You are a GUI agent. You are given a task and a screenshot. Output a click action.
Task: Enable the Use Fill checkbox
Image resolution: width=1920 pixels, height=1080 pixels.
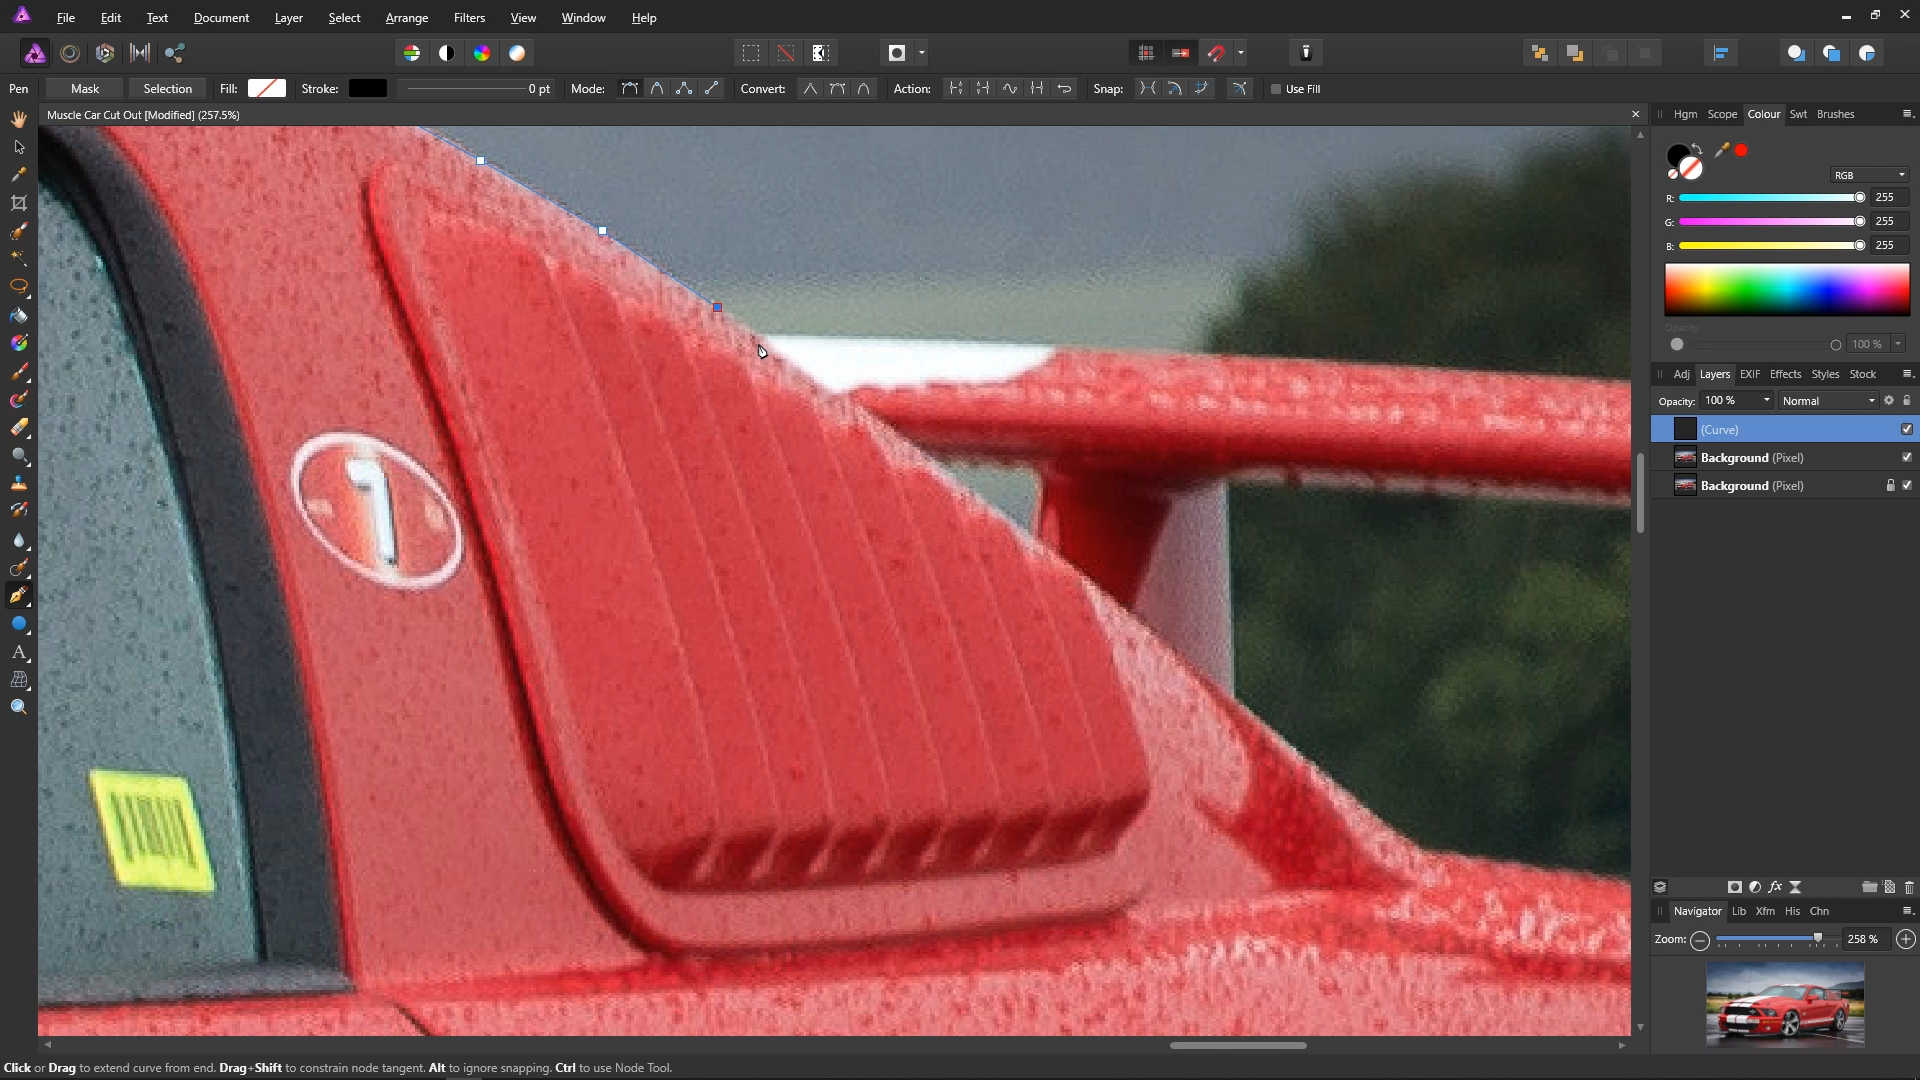pyautogui.click(x=1276, y=89)
